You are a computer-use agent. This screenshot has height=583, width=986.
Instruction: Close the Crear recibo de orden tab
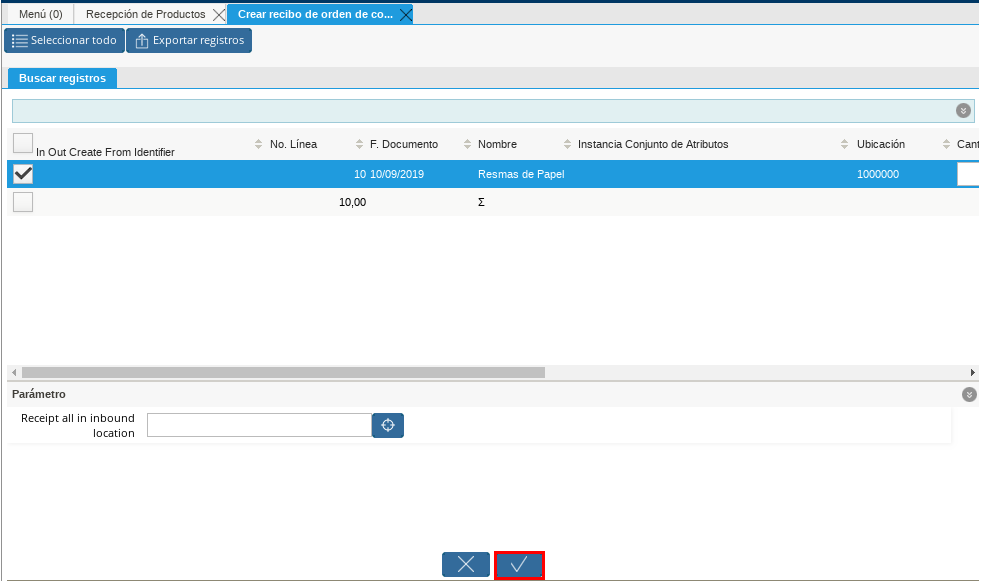pos(406,14)
